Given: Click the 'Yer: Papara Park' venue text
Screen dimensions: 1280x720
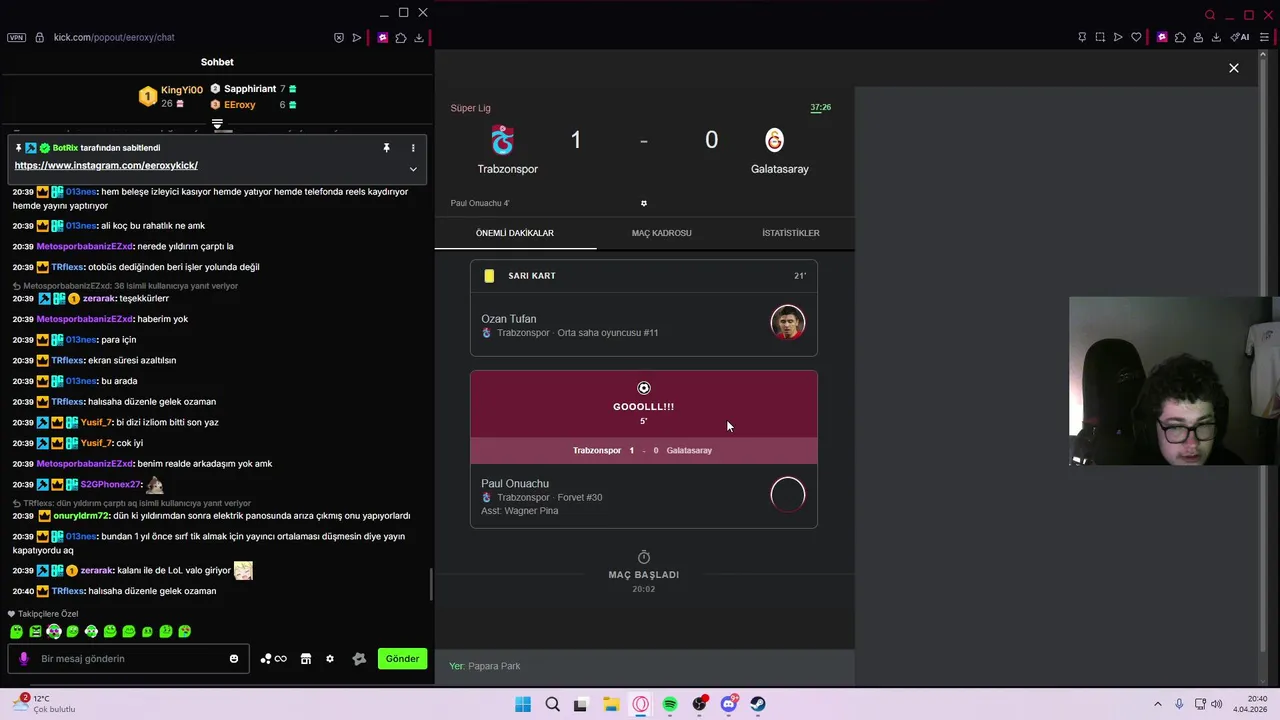Looking at the screenshot, I should (485, 666).
